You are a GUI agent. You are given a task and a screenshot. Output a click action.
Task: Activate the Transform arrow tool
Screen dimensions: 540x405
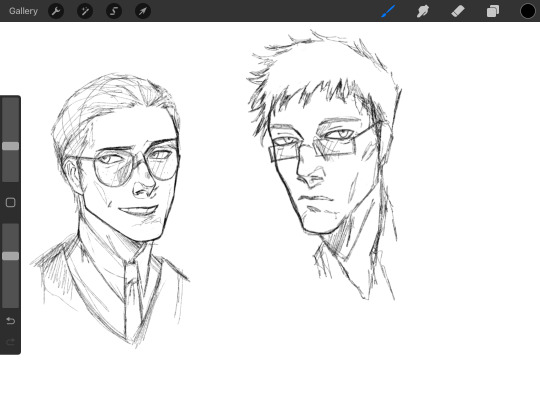tap(143, 11)
